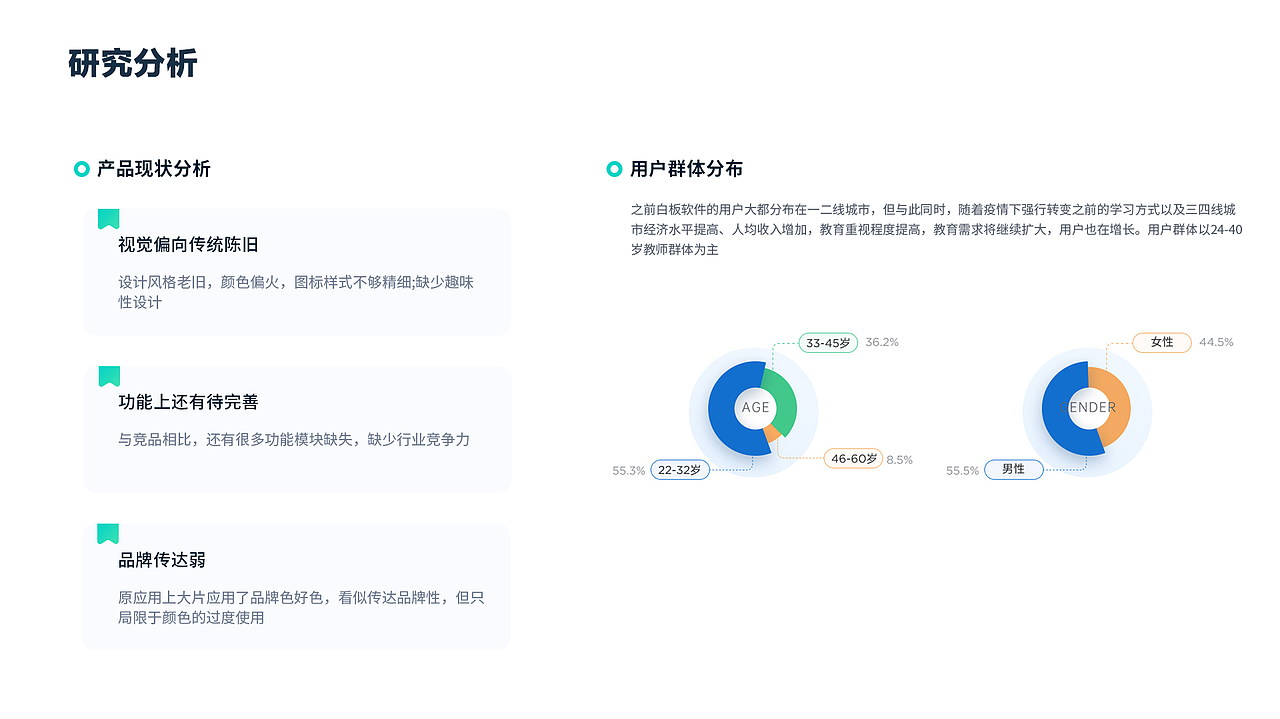
Task: Click the 46-60岁 label near the age chart
Action: pos(854,458)
